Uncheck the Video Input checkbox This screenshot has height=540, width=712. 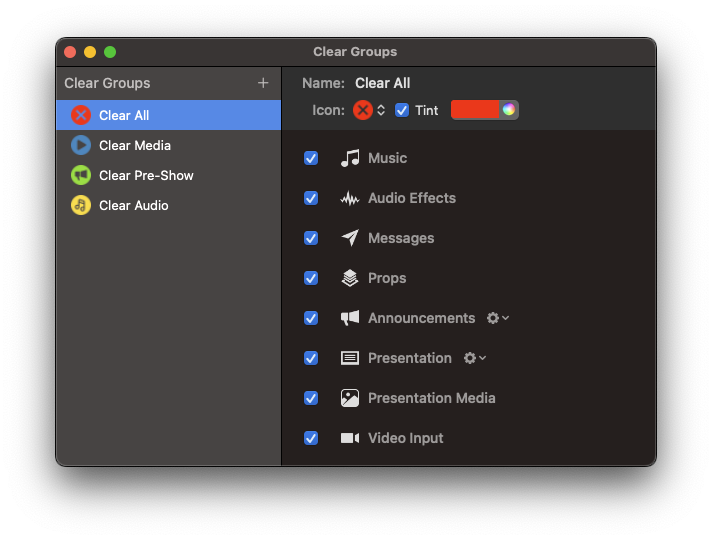pos(311,438)
